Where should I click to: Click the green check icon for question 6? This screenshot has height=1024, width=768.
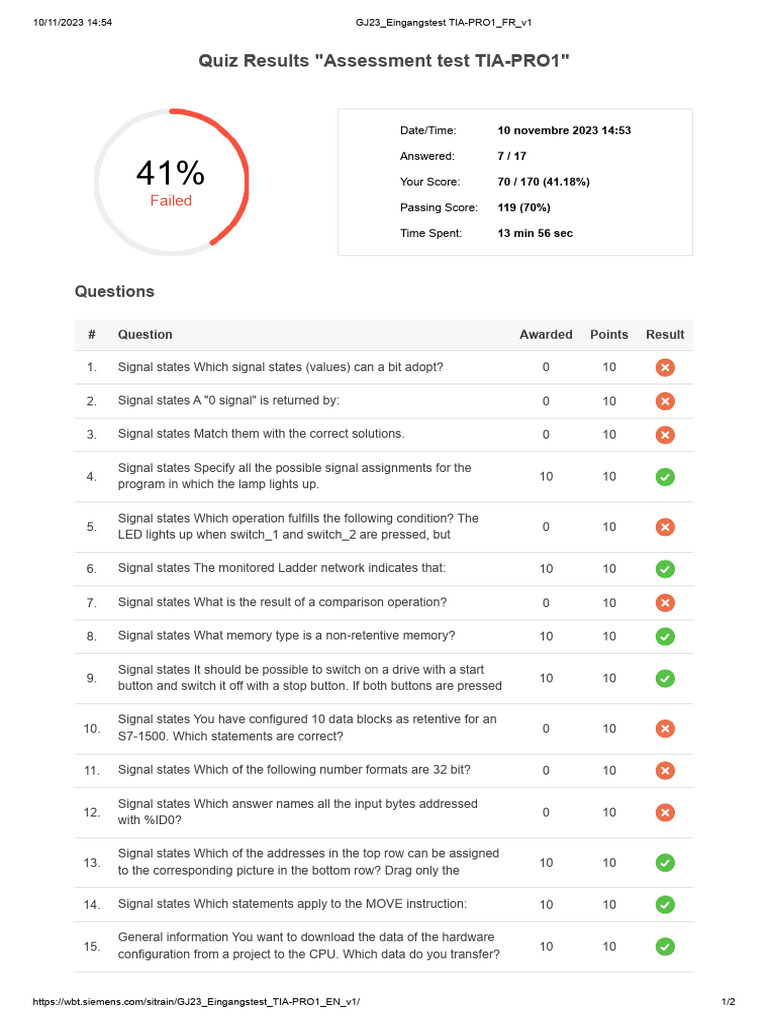pyautogui.click(x=665, y=569)
